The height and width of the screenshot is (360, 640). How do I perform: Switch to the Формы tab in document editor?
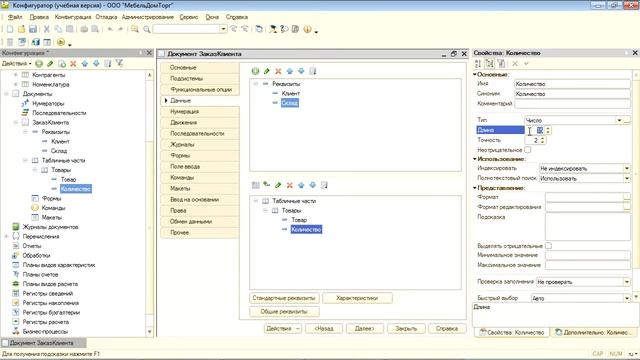pyautogui.click(x=200, y=156)
